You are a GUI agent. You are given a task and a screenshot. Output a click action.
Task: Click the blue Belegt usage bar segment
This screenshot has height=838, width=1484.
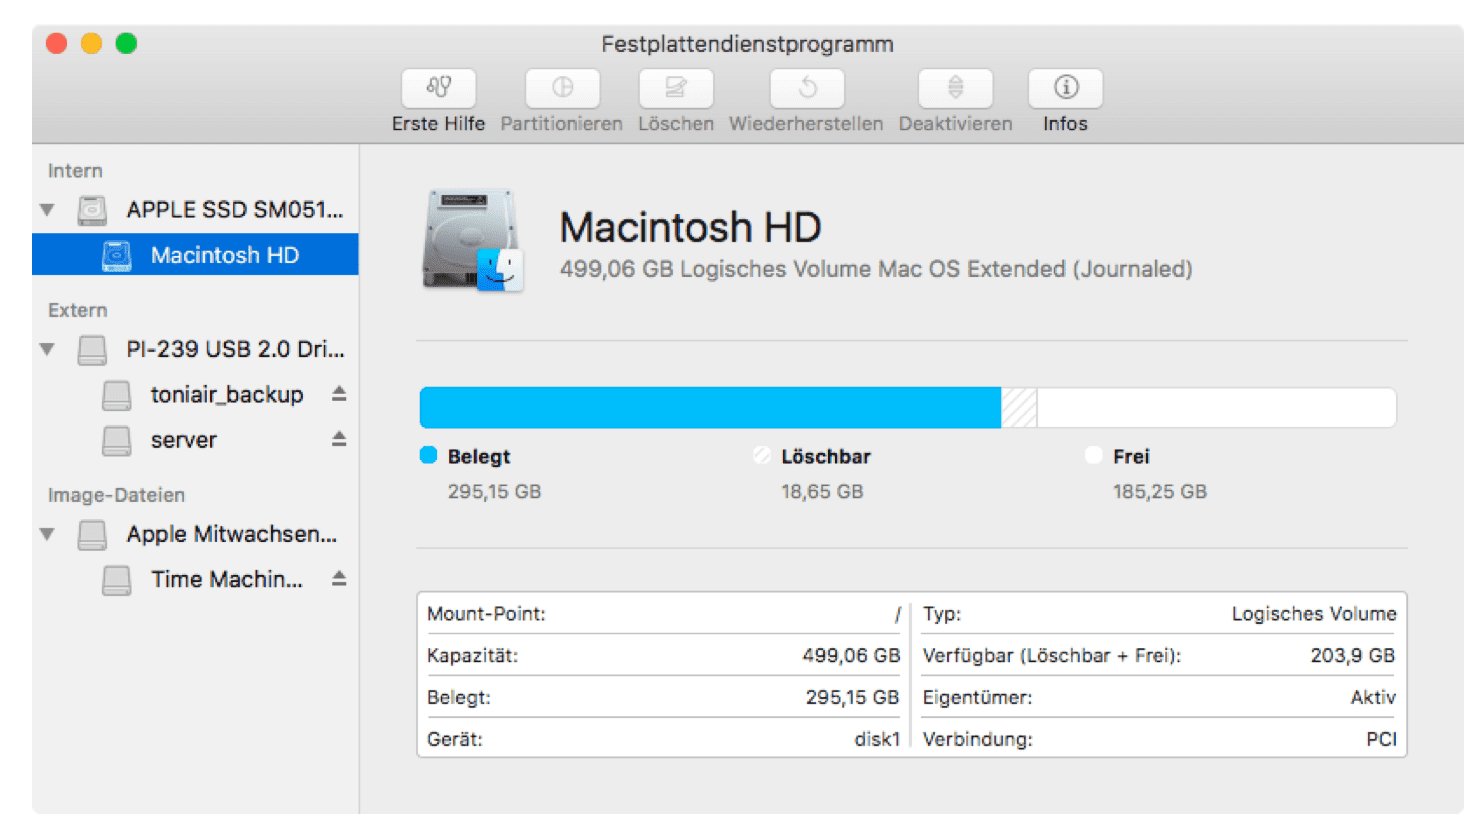[710, 408]
